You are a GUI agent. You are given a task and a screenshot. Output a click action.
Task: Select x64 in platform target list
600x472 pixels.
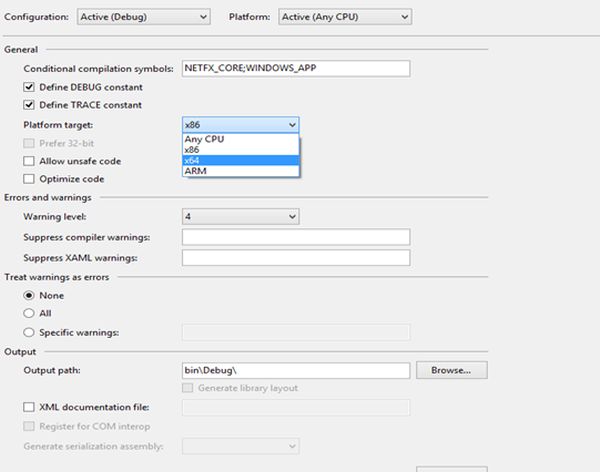241,160
